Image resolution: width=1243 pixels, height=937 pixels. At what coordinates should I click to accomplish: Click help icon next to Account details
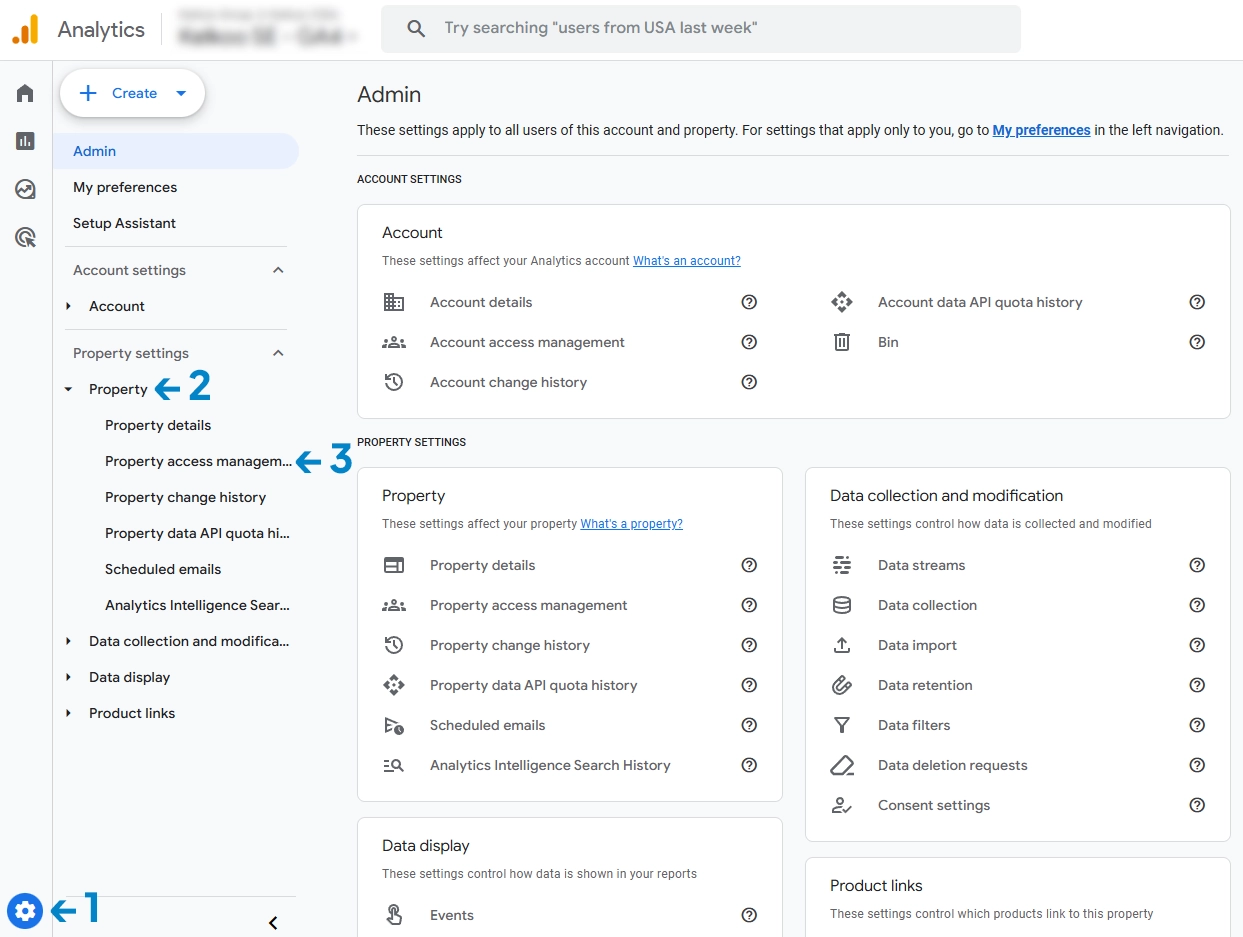click(x=749, y=302)
